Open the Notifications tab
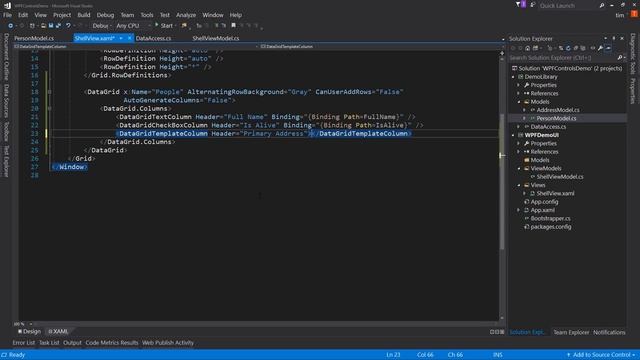The image size is (640, 360). click(609, 332)
